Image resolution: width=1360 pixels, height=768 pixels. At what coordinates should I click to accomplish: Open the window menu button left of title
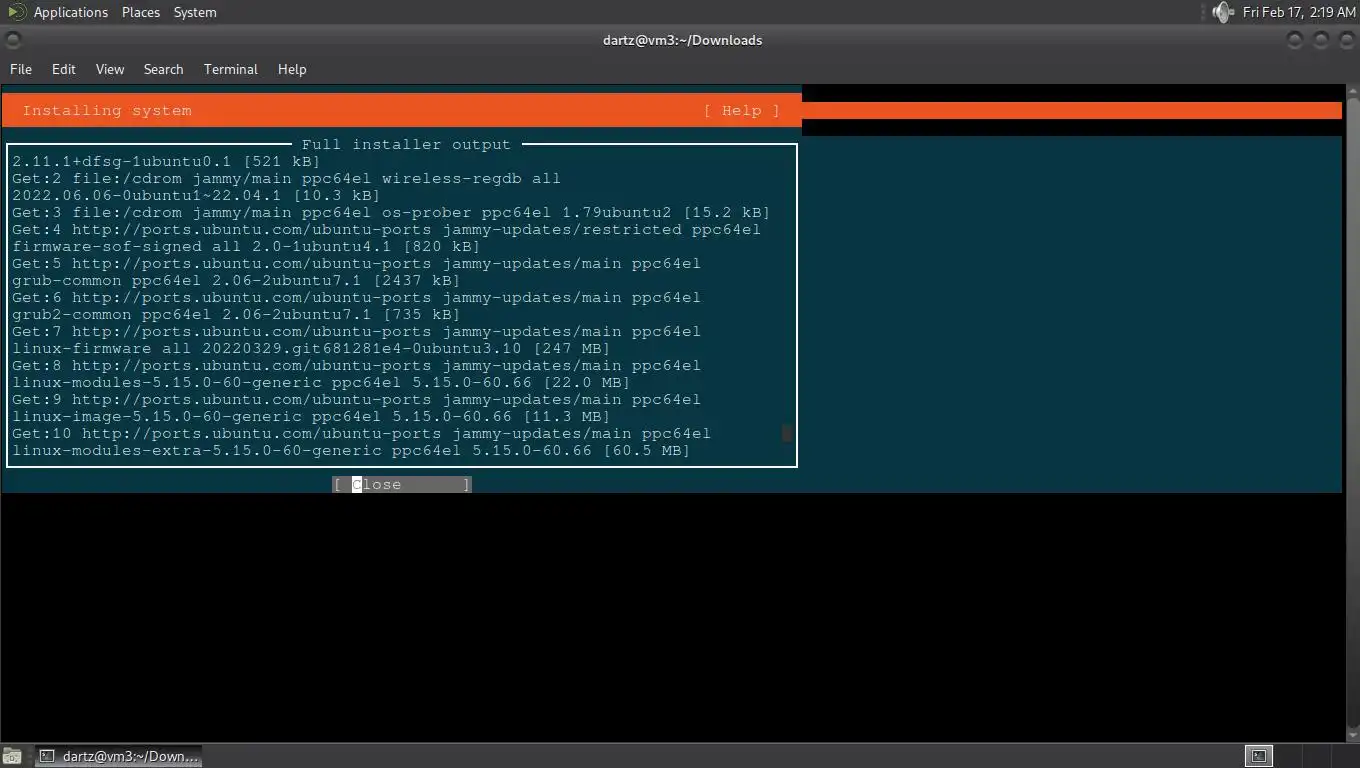coord(13,40)
